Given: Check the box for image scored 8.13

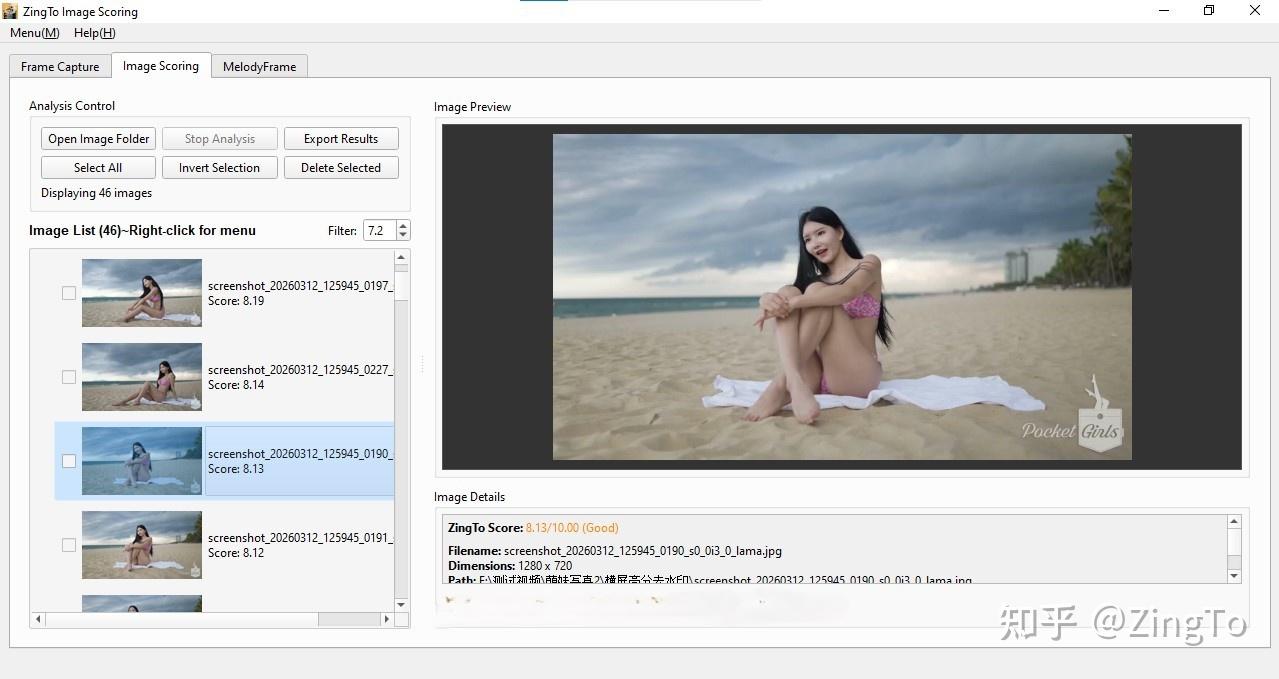Looking at the screenshot, I should pyautogui.click(x=69, y=461).
